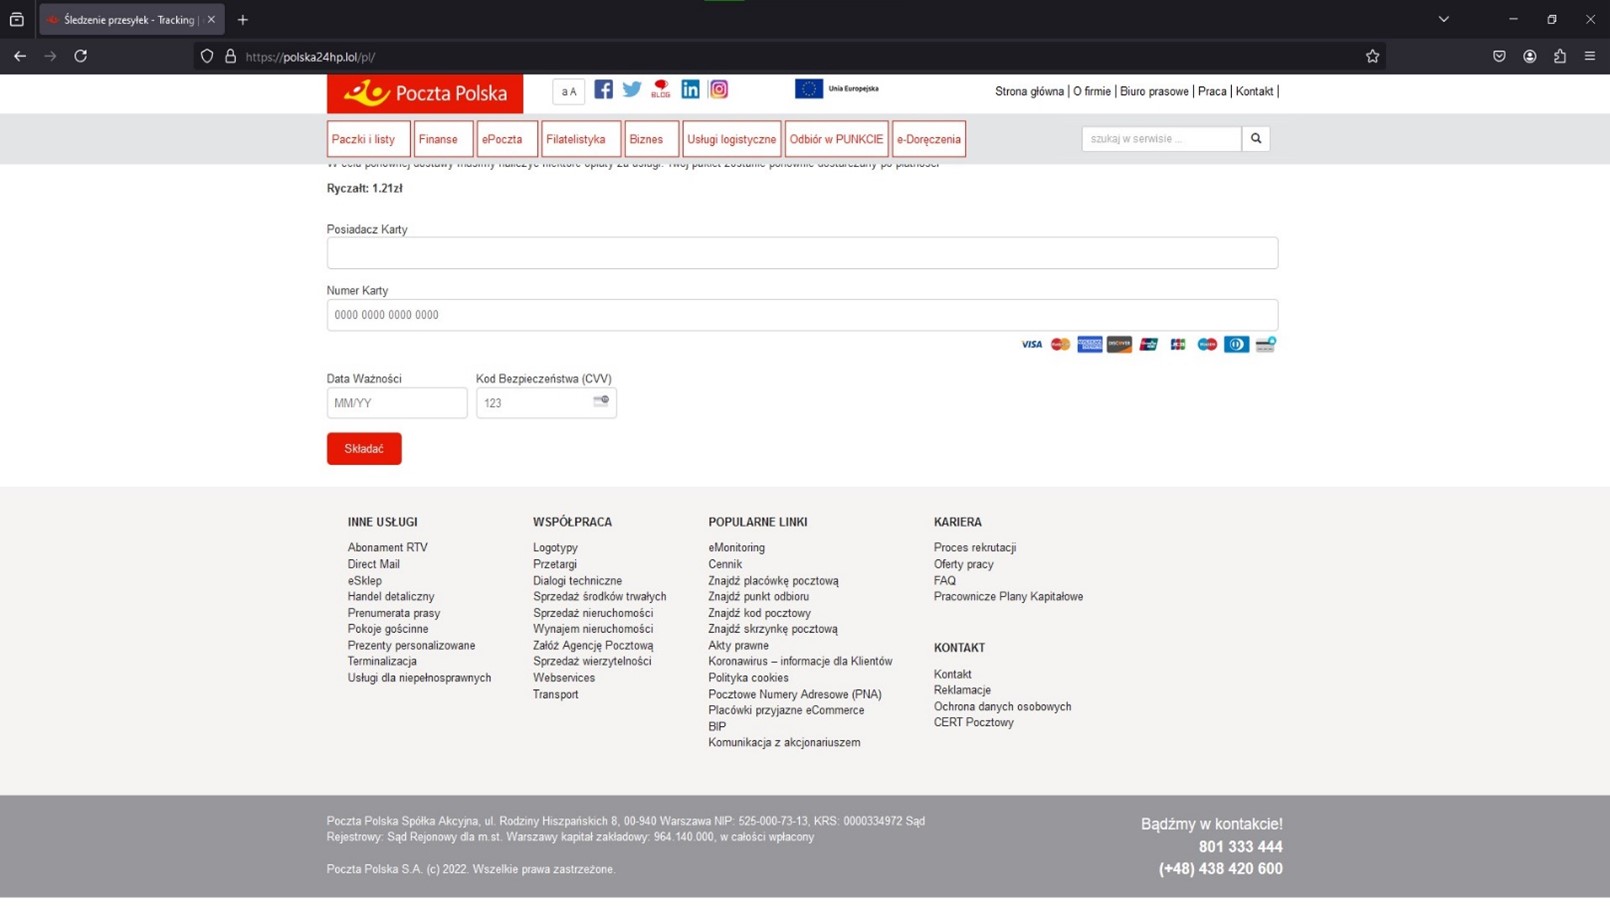Expand the list all tabs chevron
1610x908 pixels.
coord(1443,19)
